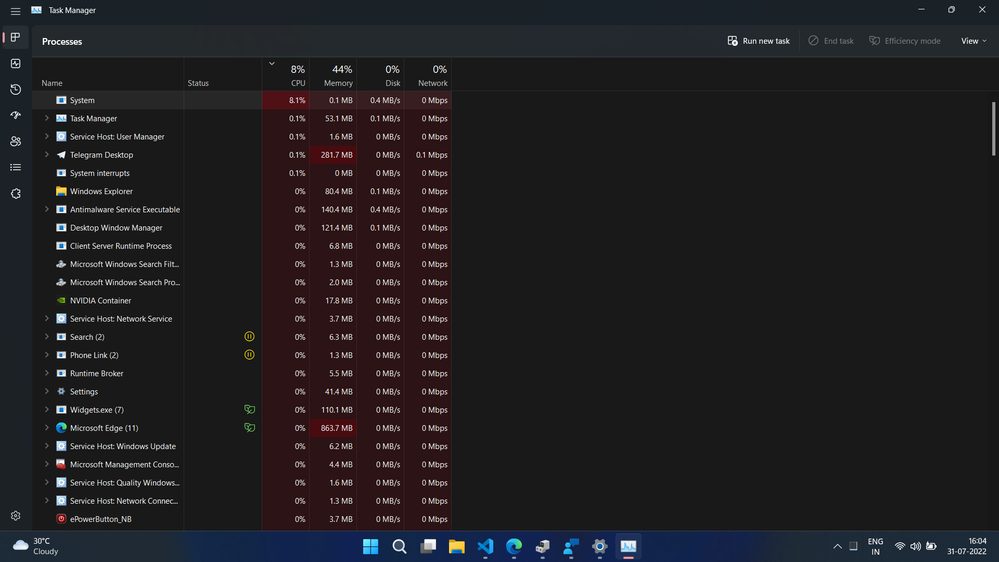The image size is (999, 562).
Task: Select Service Host: Windows Update row
Action: point(242,446)
